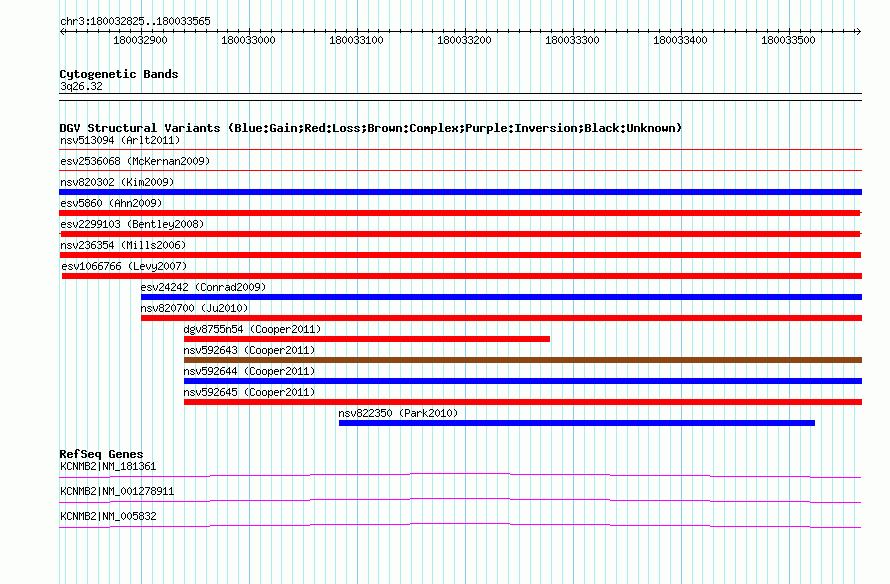890x584 pixels.
Task: Click the ruler's right arrowhead
Action: tap(858, 31)
